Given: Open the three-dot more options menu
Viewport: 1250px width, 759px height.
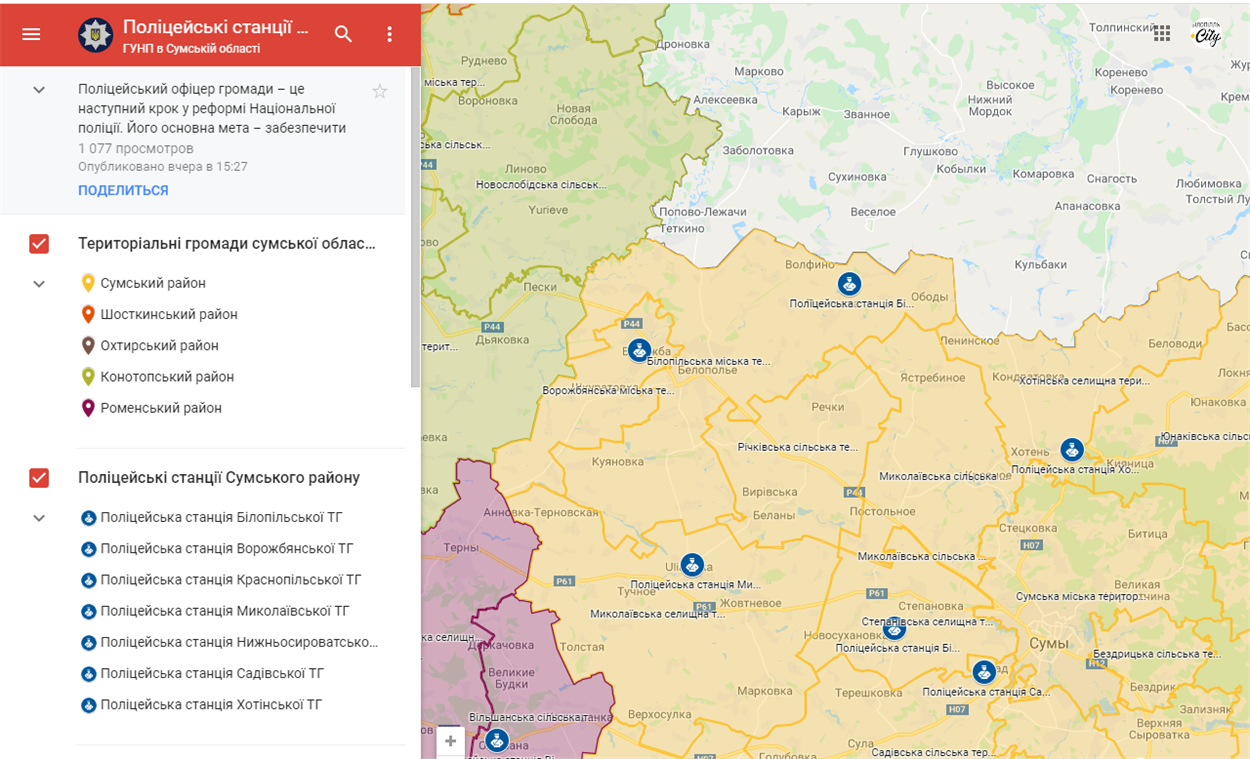Looking at the screenshot, I should tap(390, 34).
